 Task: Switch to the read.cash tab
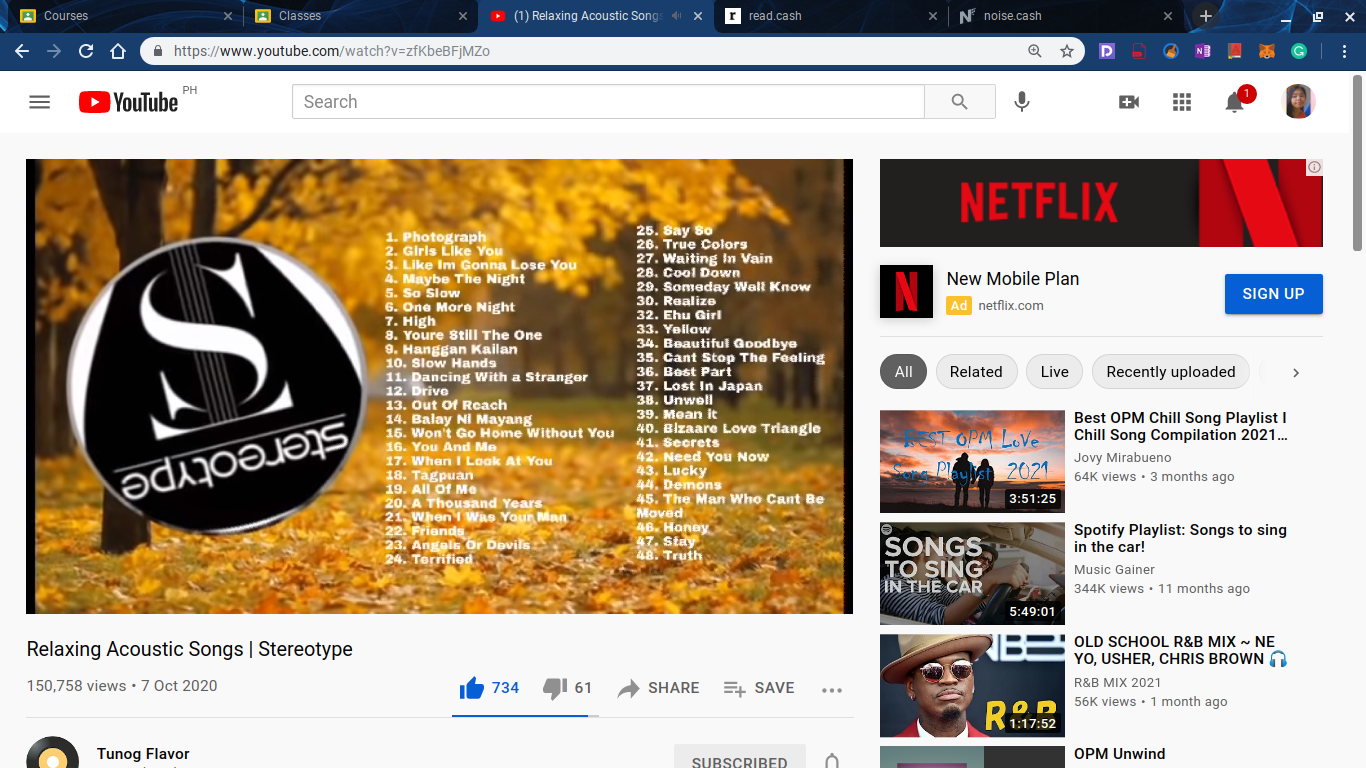[830, 16]
